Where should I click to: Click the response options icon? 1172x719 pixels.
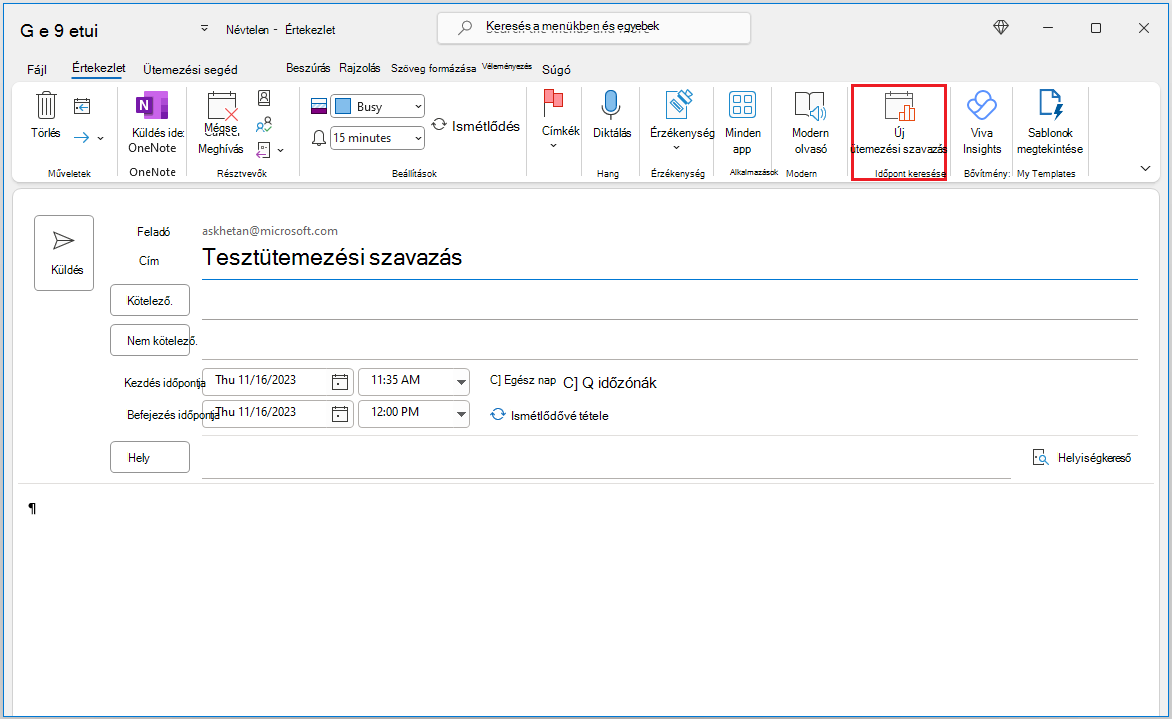(x=263, y=150)
